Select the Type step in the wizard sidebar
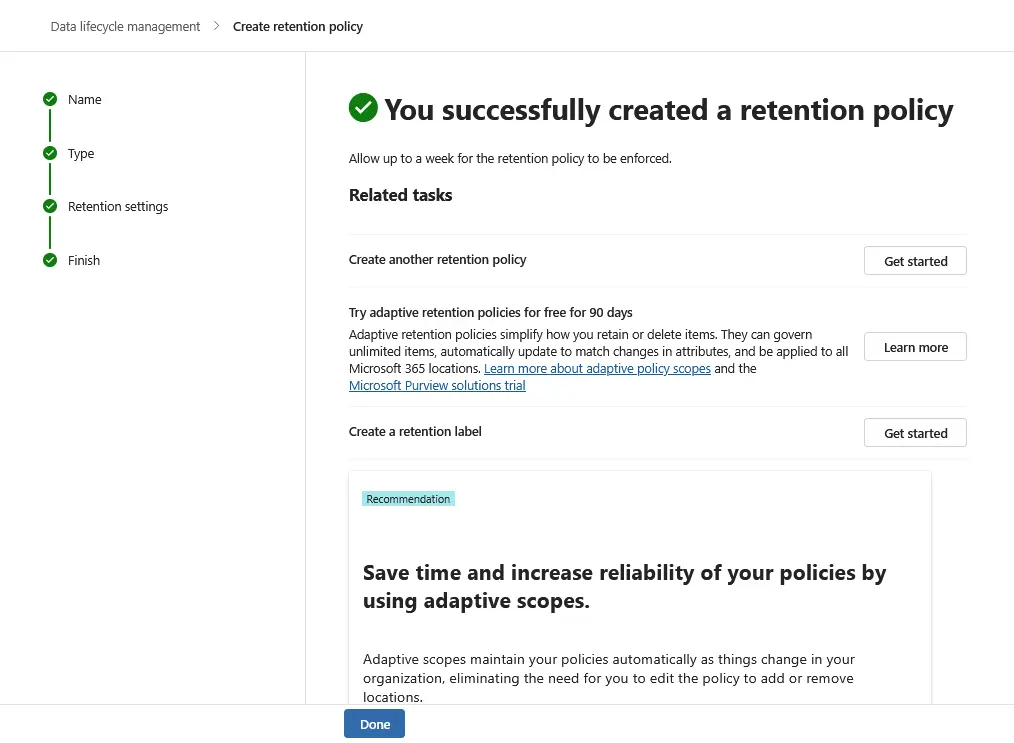This screenshot has height=743, width=1014. pyautogui.click(x=81, y=153)
